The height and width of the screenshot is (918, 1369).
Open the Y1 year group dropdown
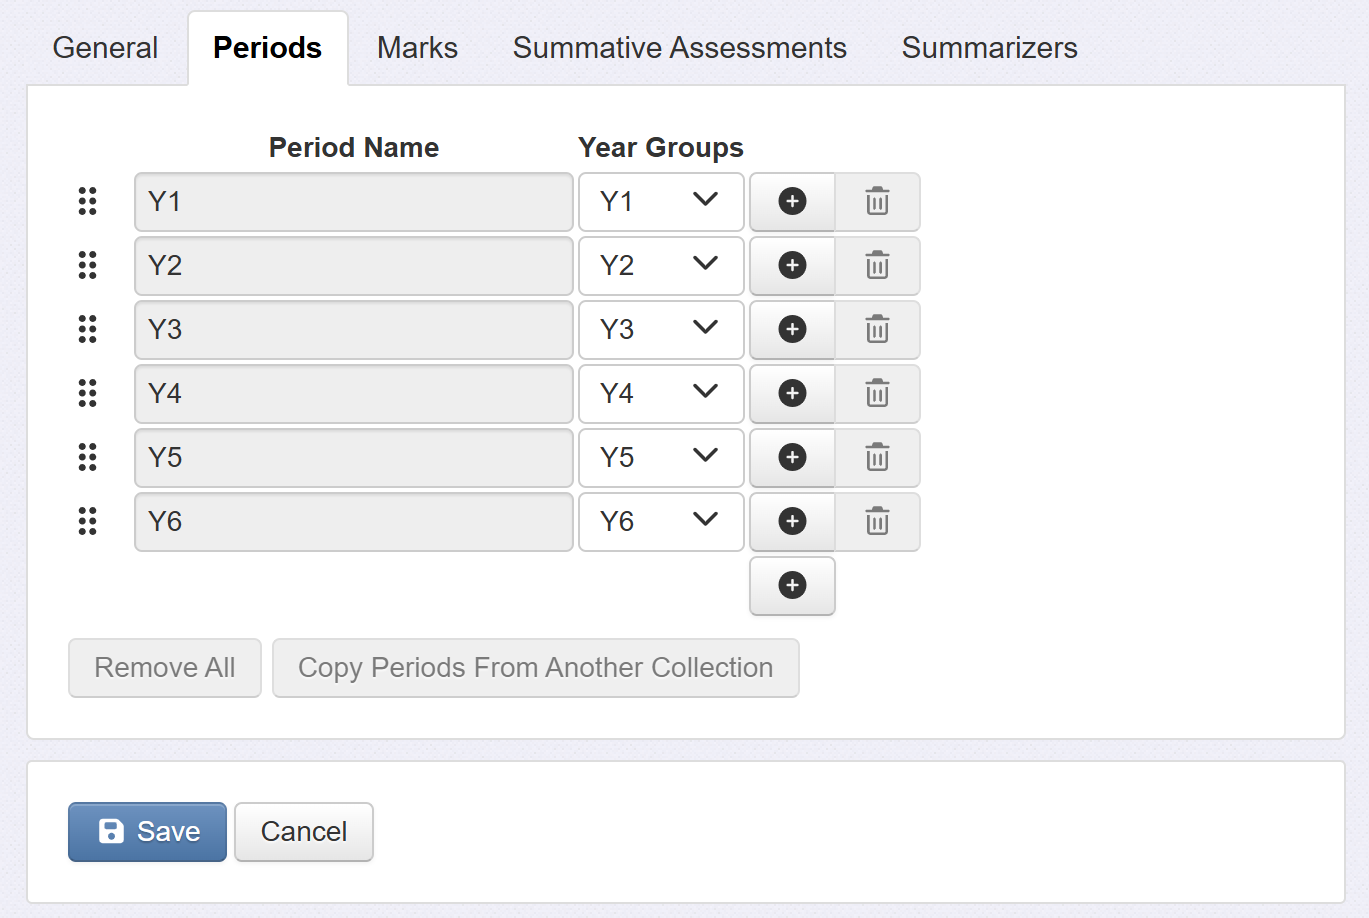[661, 202]
